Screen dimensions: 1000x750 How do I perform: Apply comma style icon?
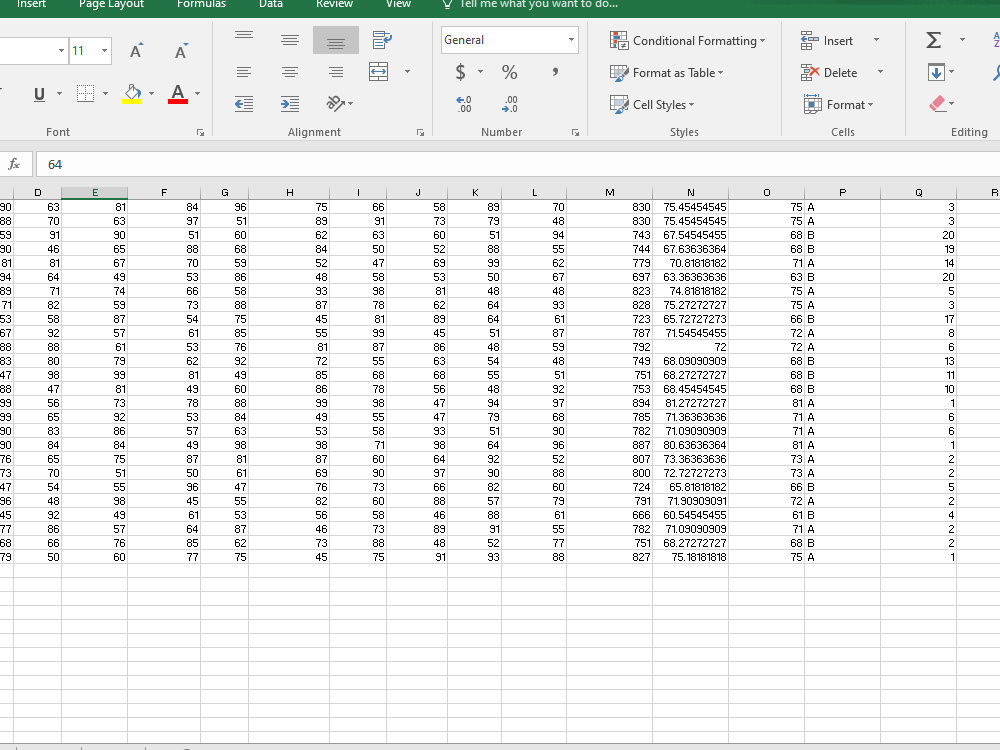coord(555,72)
